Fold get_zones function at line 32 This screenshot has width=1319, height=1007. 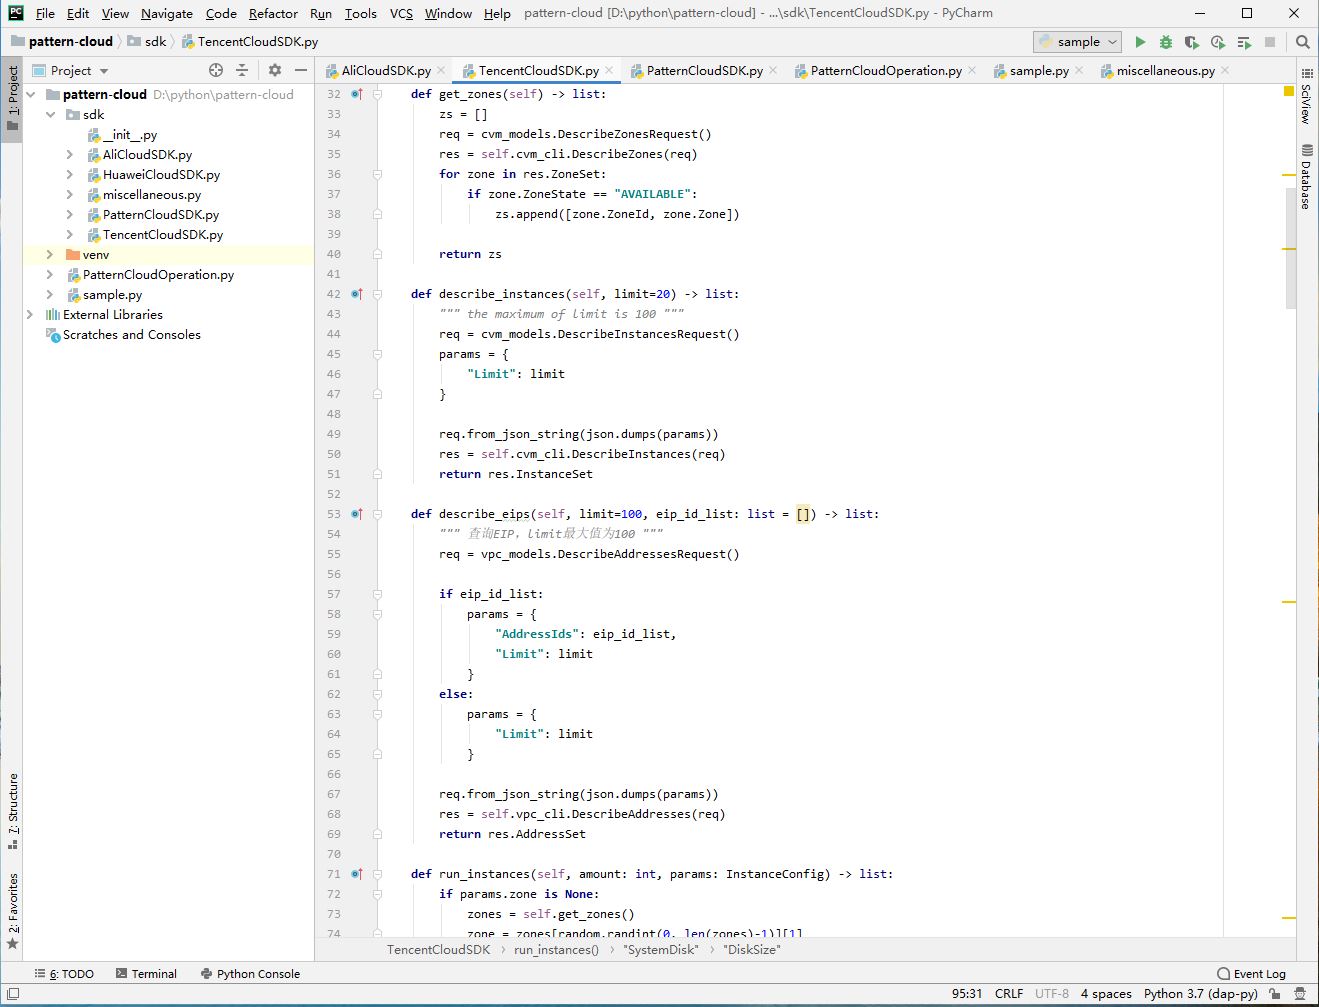click(378, 94)
